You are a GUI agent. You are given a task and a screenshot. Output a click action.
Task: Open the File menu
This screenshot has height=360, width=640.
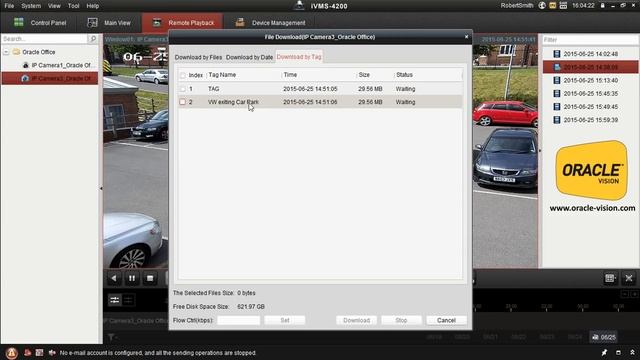[9, 6]
